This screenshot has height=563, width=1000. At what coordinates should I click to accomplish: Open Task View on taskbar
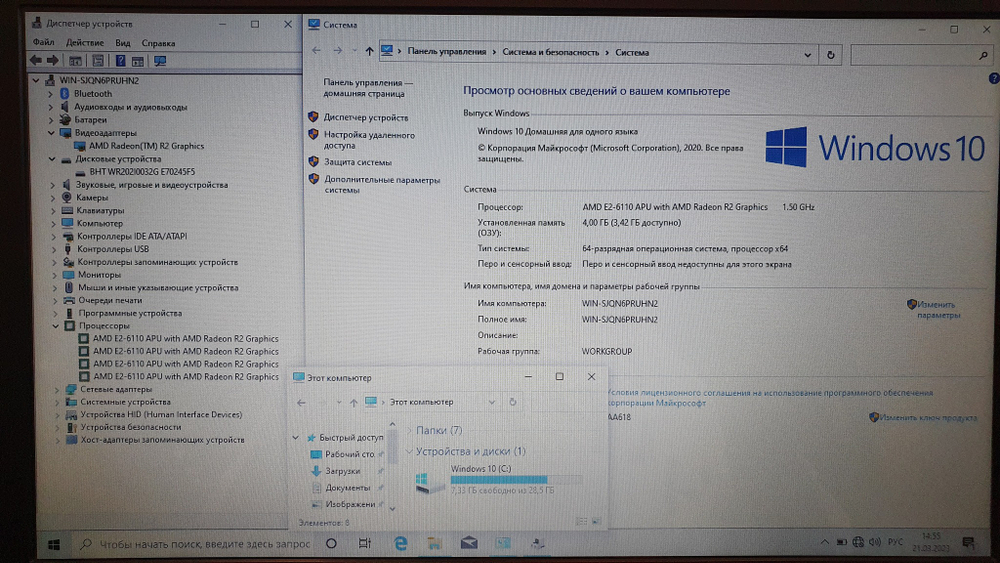point(364,544)
